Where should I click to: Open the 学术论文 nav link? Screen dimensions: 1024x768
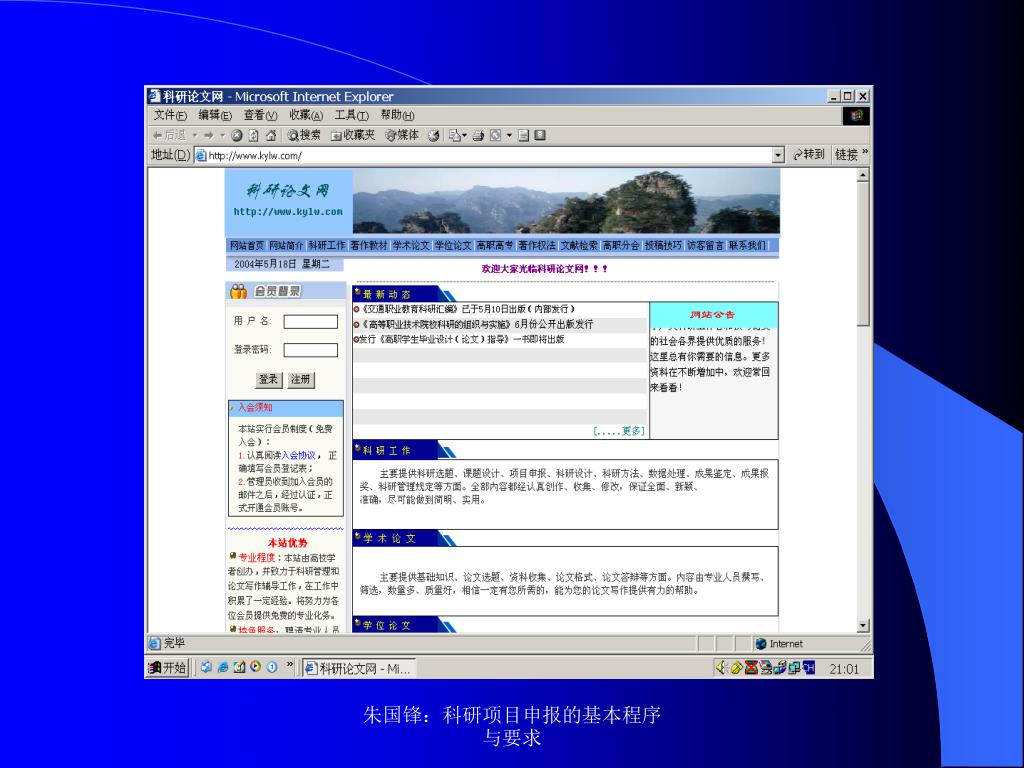(x=411, y=246)
